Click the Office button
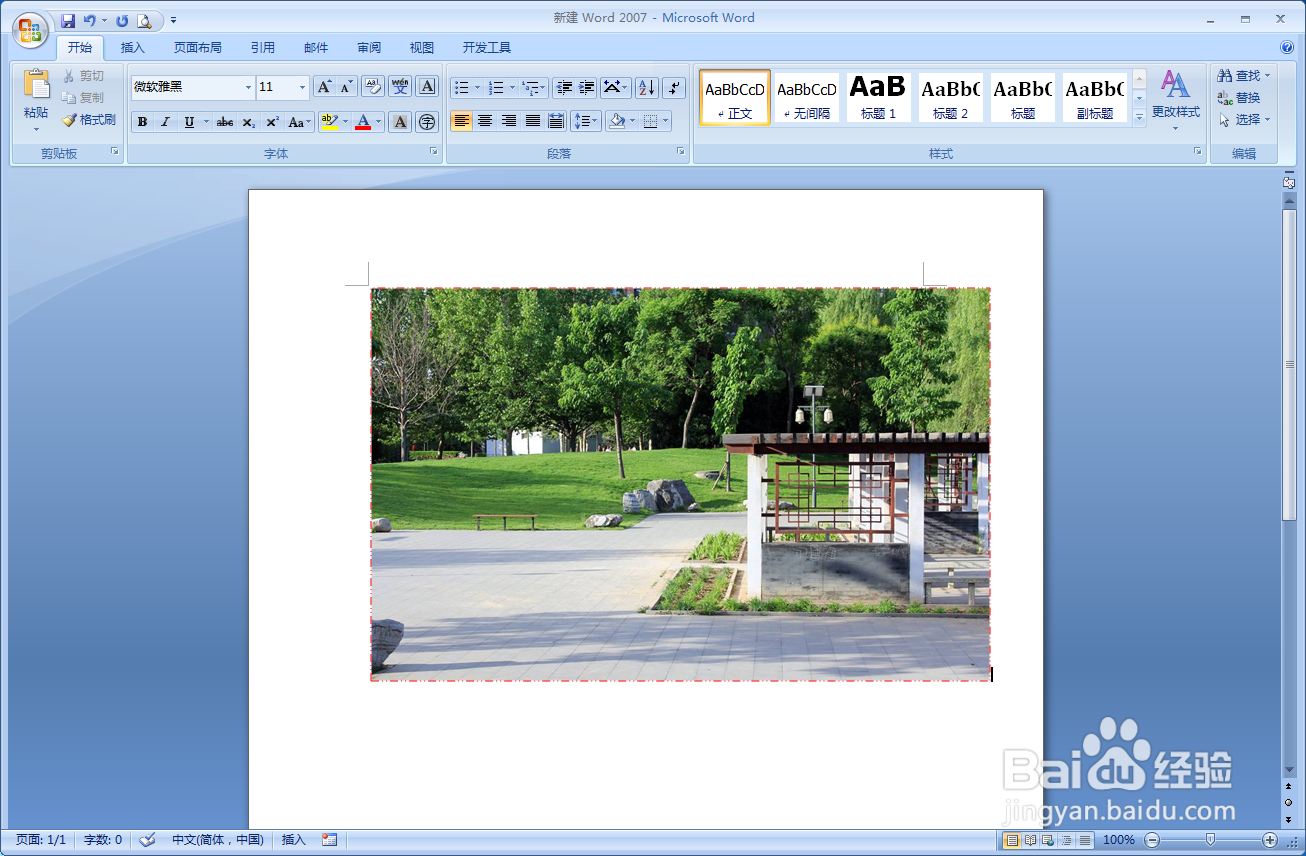 [x=30, y=30]
